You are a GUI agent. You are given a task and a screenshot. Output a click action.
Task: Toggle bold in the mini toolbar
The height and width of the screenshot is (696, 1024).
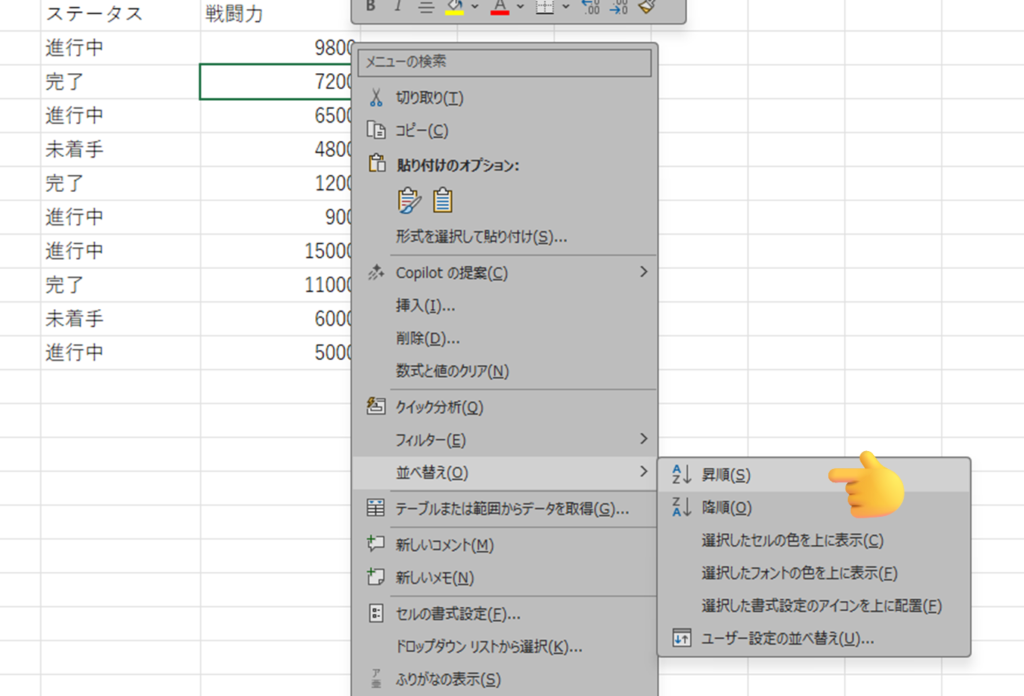(370, 6)
